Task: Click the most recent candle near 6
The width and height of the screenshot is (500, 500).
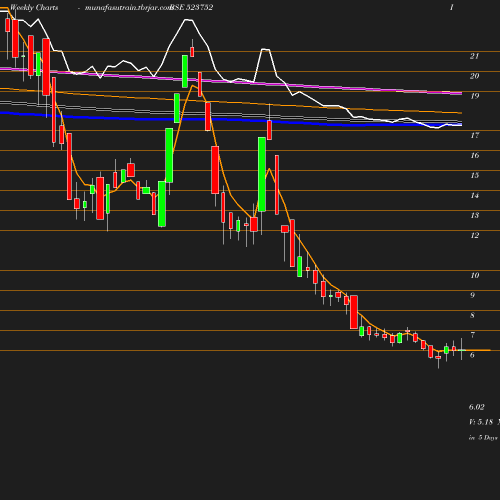Action: tap(462, 349)
